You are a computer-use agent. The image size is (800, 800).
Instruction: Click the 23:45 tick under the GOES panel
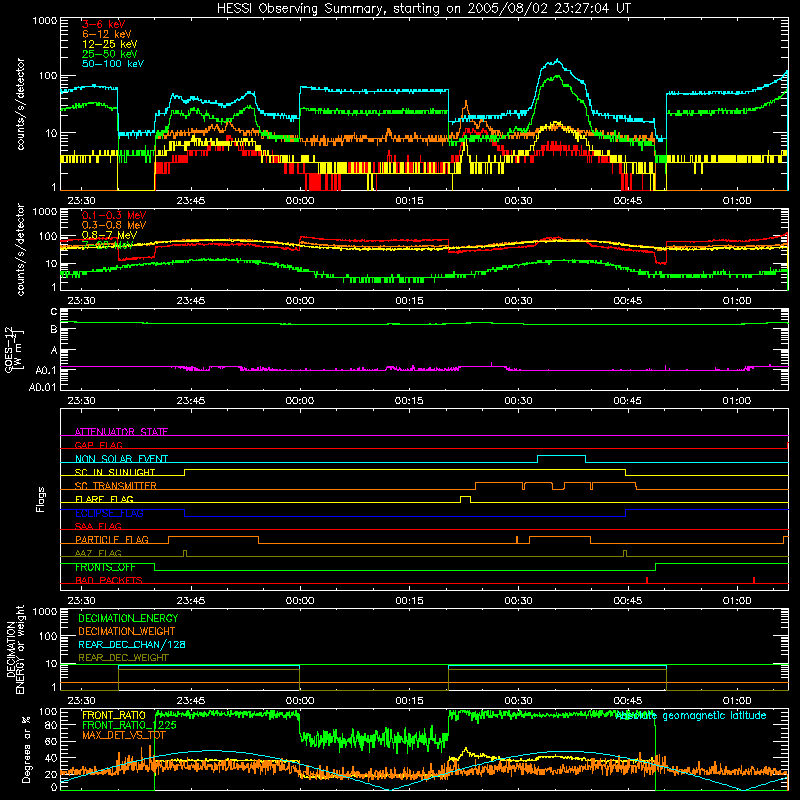191,401
